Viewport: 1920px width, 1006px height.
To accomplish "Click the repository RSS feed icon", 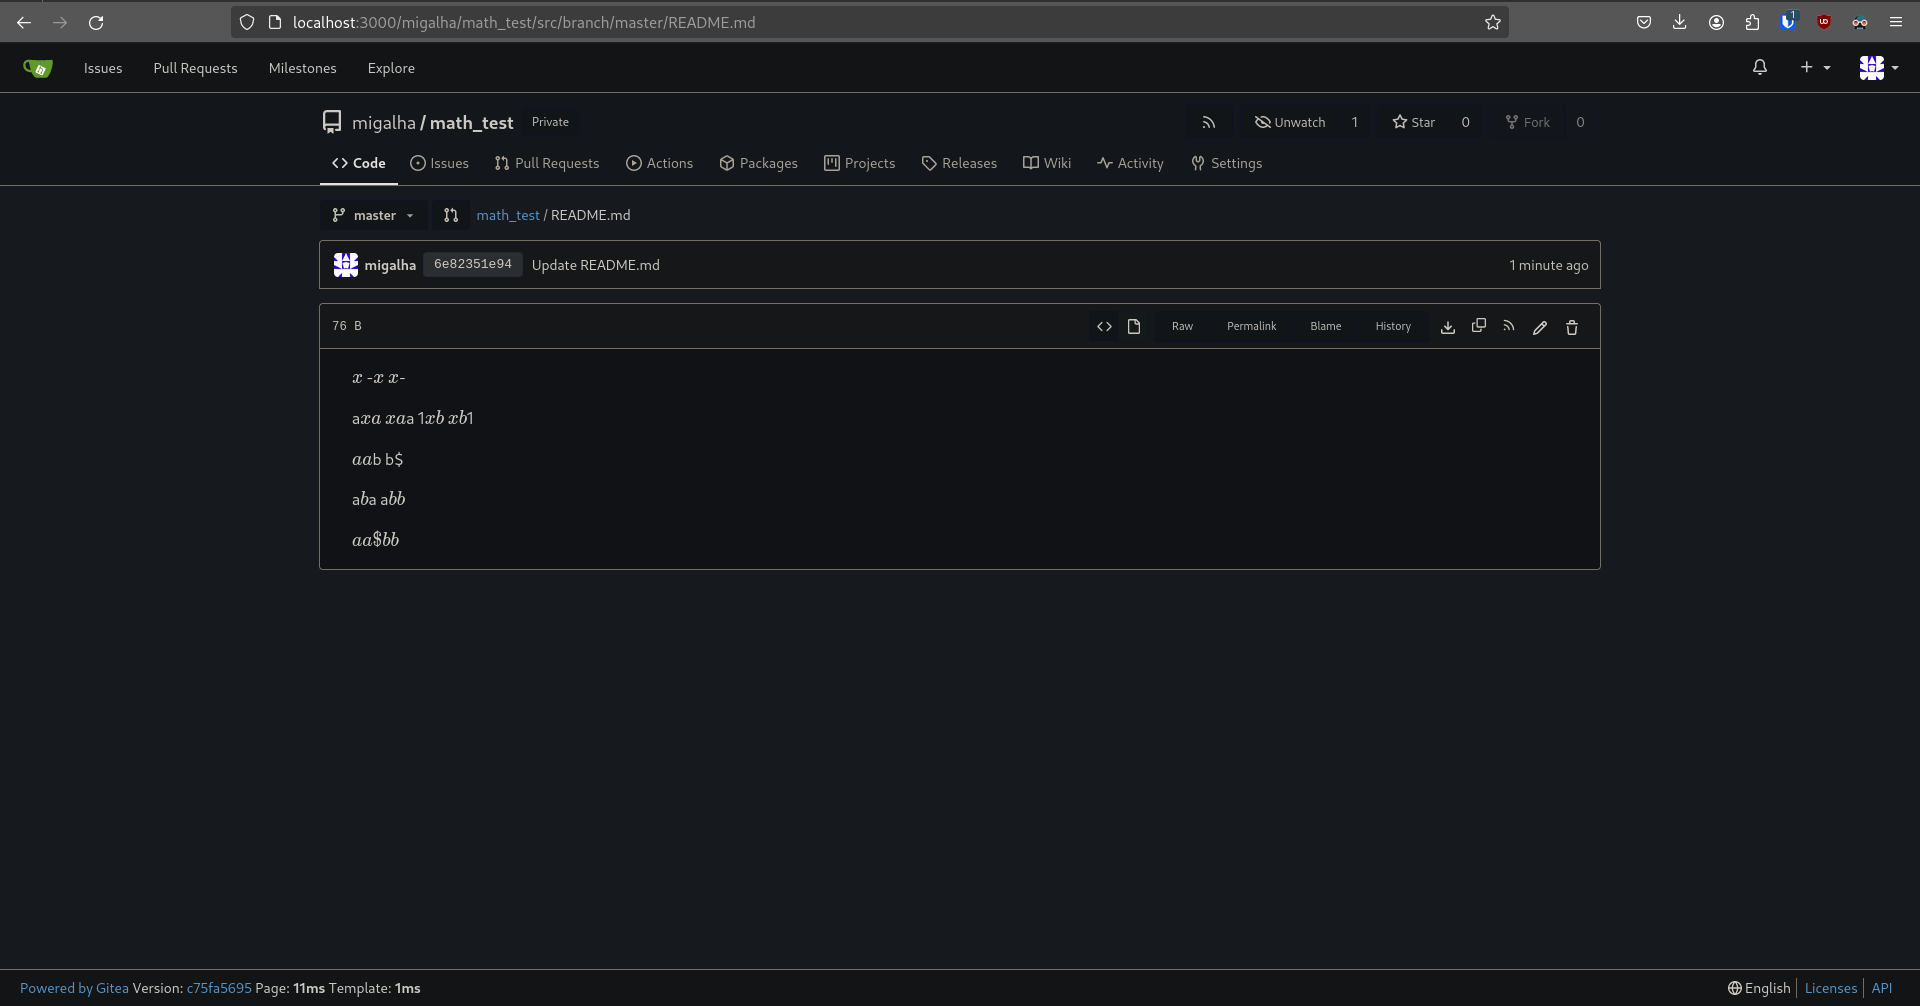I will point(1208,122).
